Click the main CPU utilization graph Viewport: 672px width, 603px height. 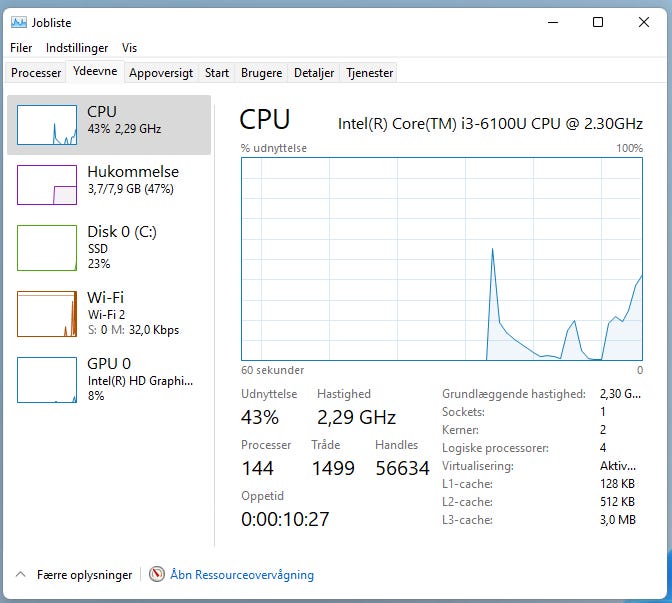coord(442,259)
